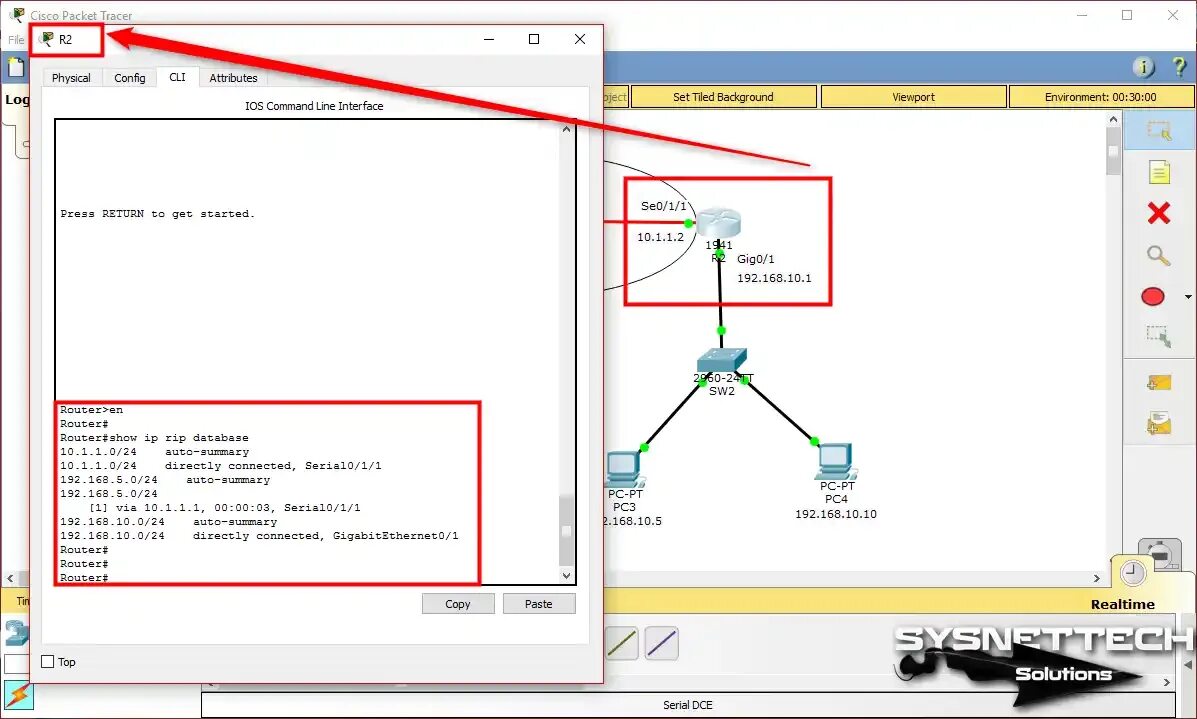Click 'IOS Command Line Interface' heading

tap(315, 106)
